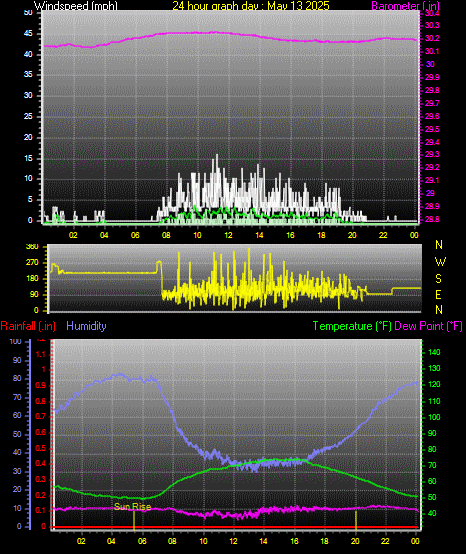Click the 45 windspeed axis value
The image size is (466, 554).
pos(28,34)
